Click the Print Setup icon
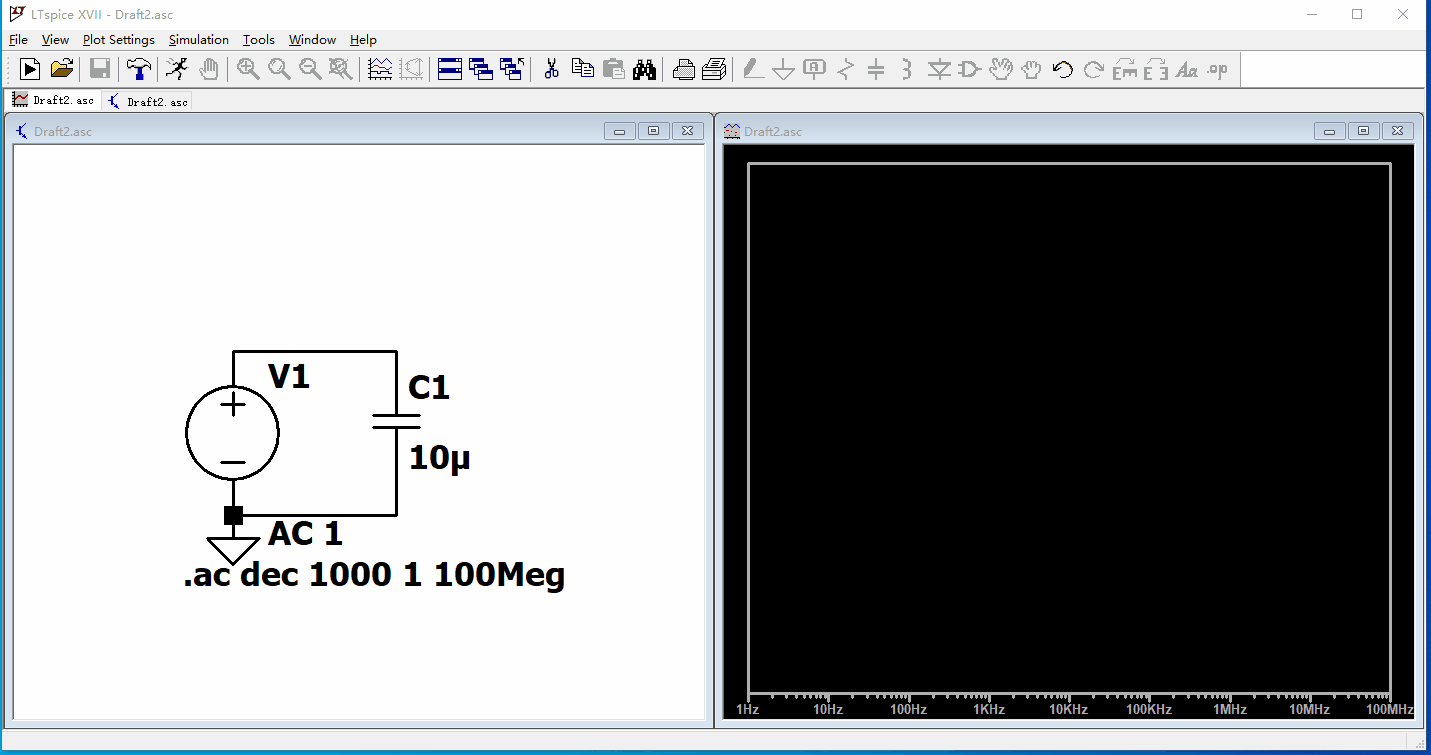Screen dimensions: 1431x755 pyautogui.click(x=714, y=69)
